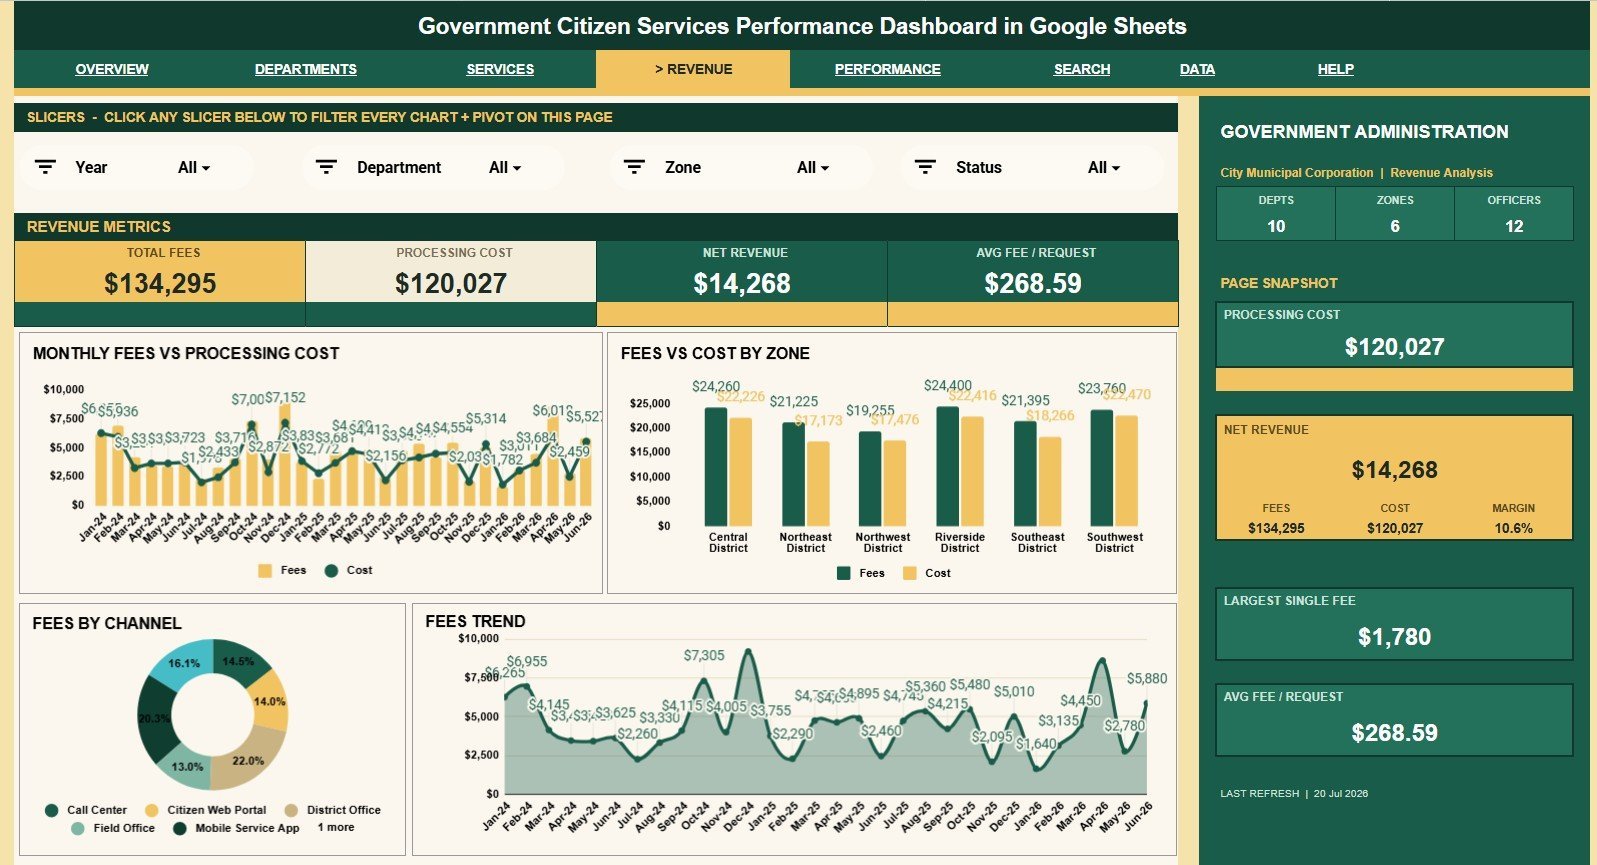
Task: Click the Riverside District fees bar
Action: [948, 466]
